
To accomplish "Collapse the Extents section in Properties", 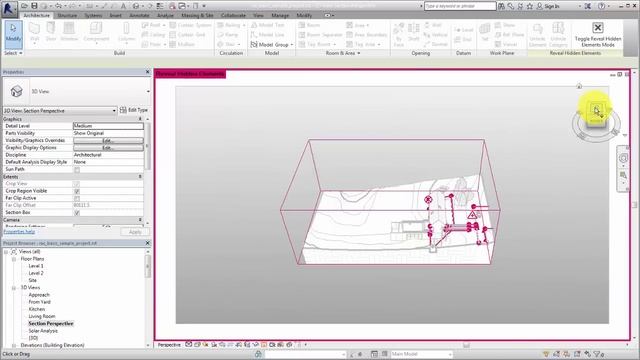I will coord(140,177).
